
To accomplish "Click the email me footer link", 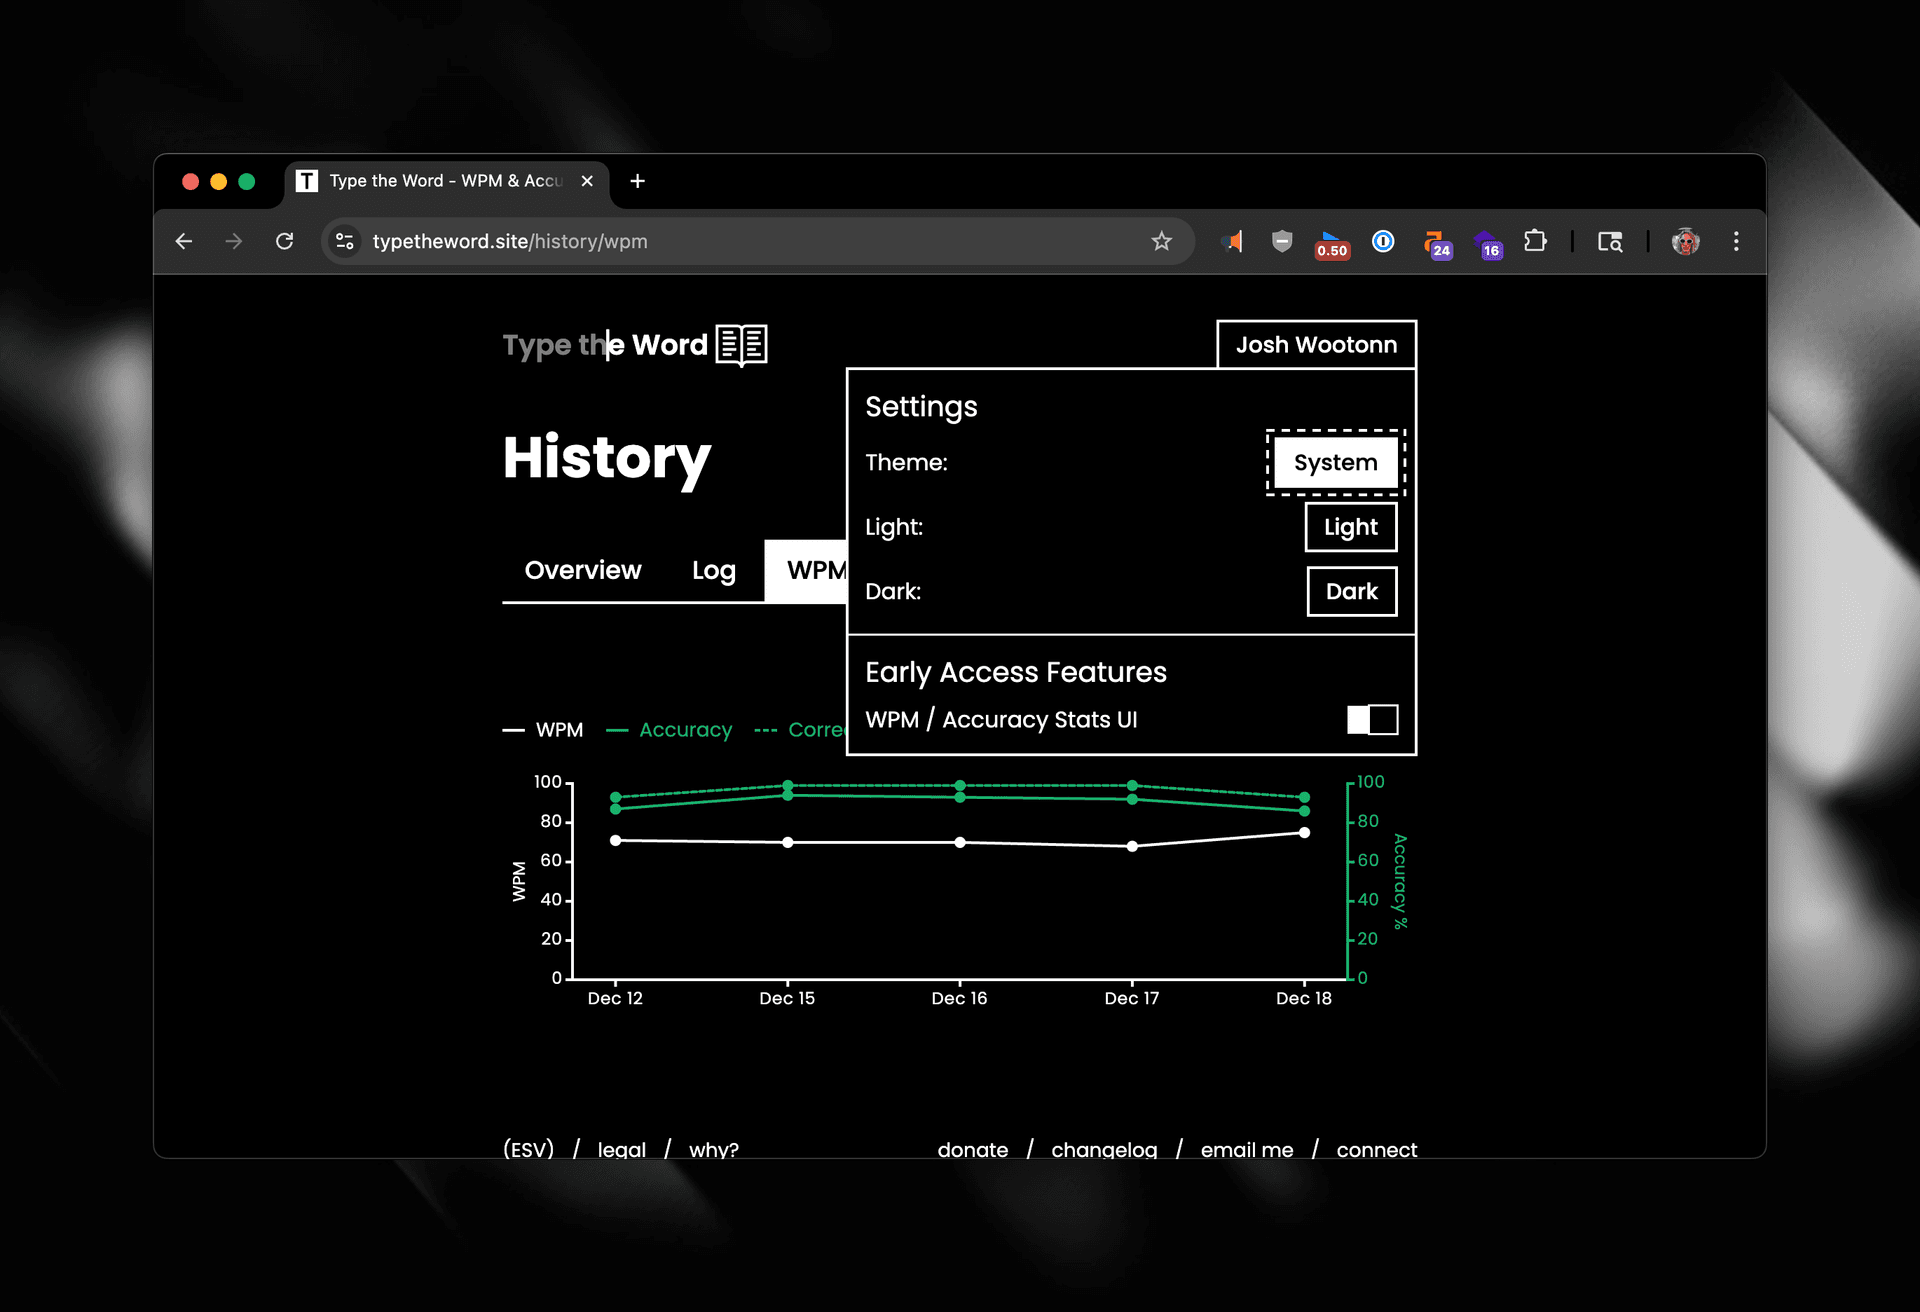I will pos(1247,1149).
